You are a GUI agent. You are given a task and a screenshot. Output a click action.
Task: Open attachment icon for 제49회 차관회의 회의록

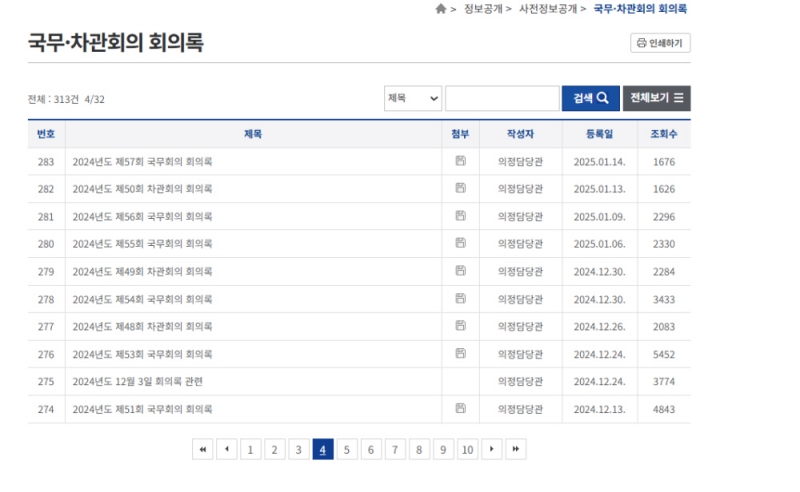[460, 270]
